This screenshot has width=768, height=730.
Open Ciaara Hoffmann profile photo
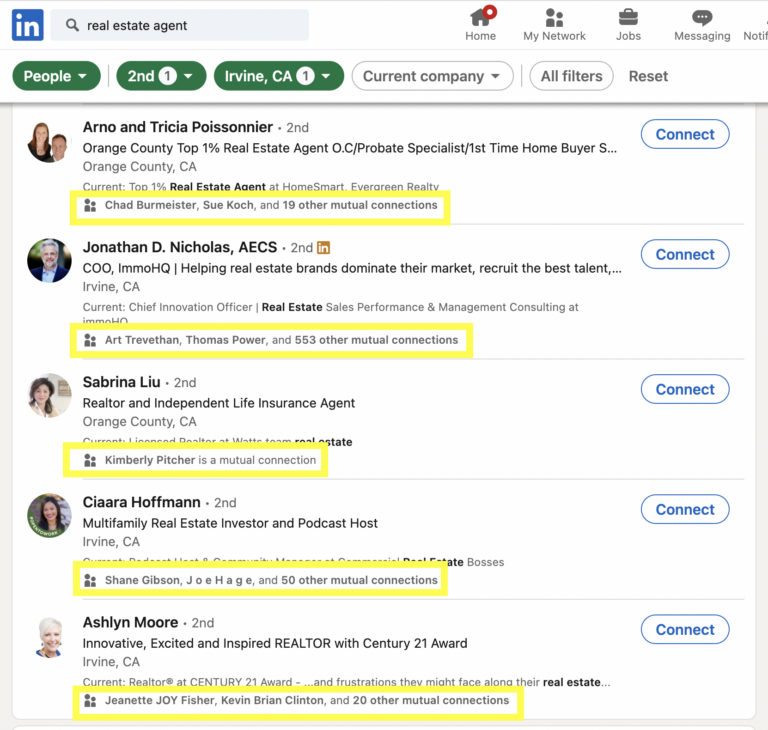click(x=49, y=515)
